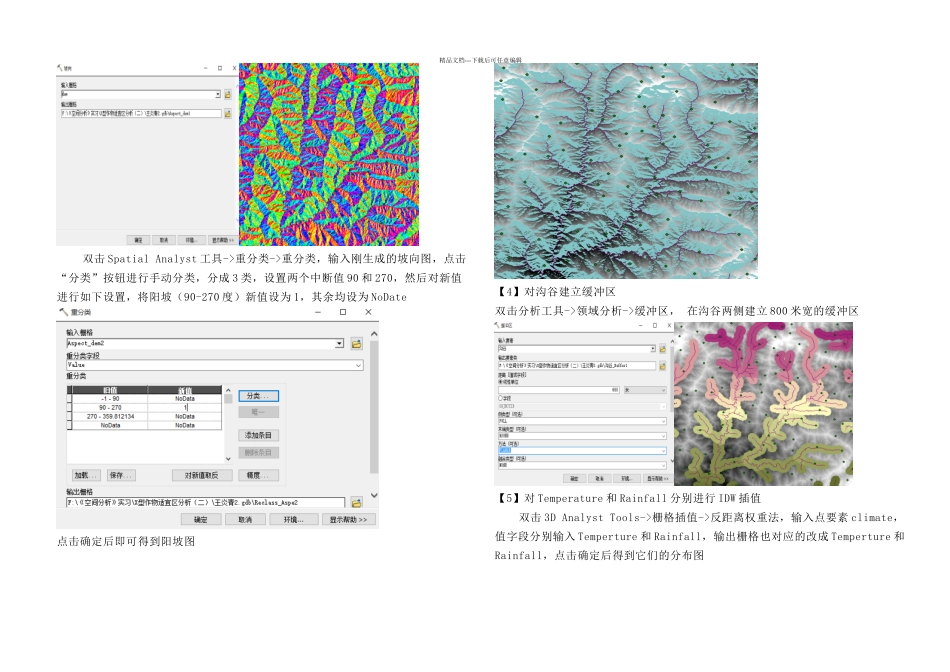The image size is (950, 672).
Task: Click the 加载 load button
Action: [x=87, y=475]
